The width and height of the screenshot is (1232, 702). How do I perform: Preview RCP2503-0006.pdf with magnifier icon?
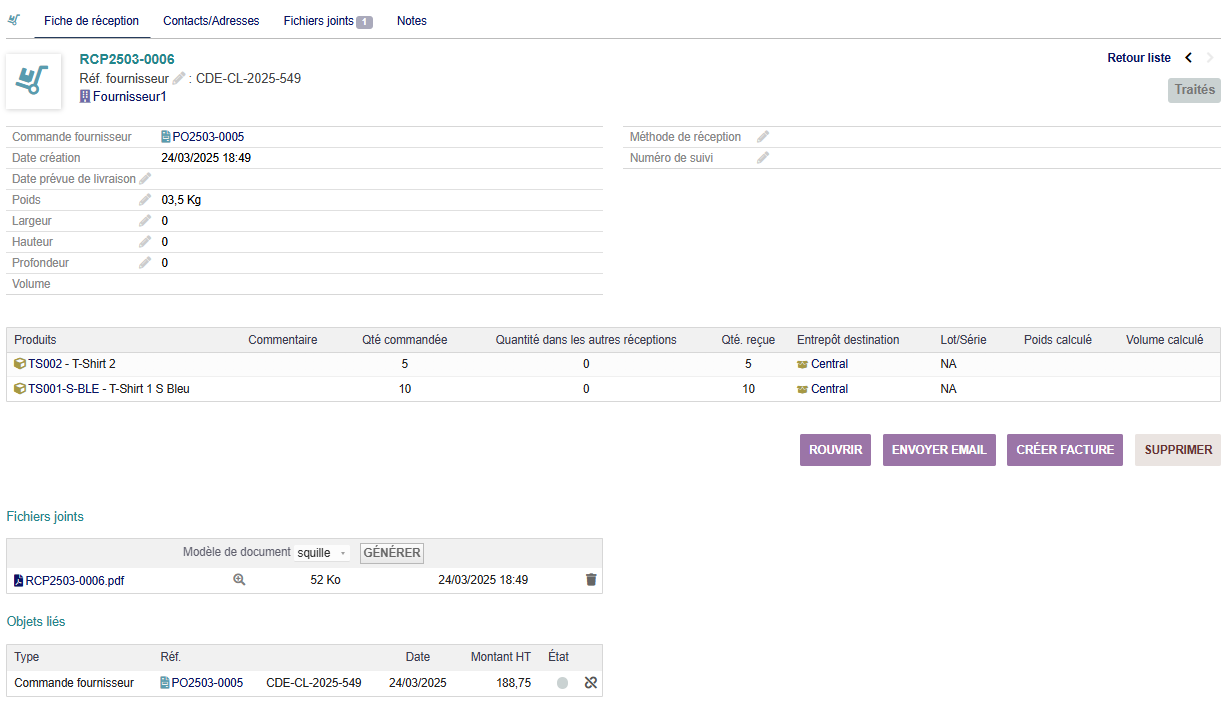(239, 580)
